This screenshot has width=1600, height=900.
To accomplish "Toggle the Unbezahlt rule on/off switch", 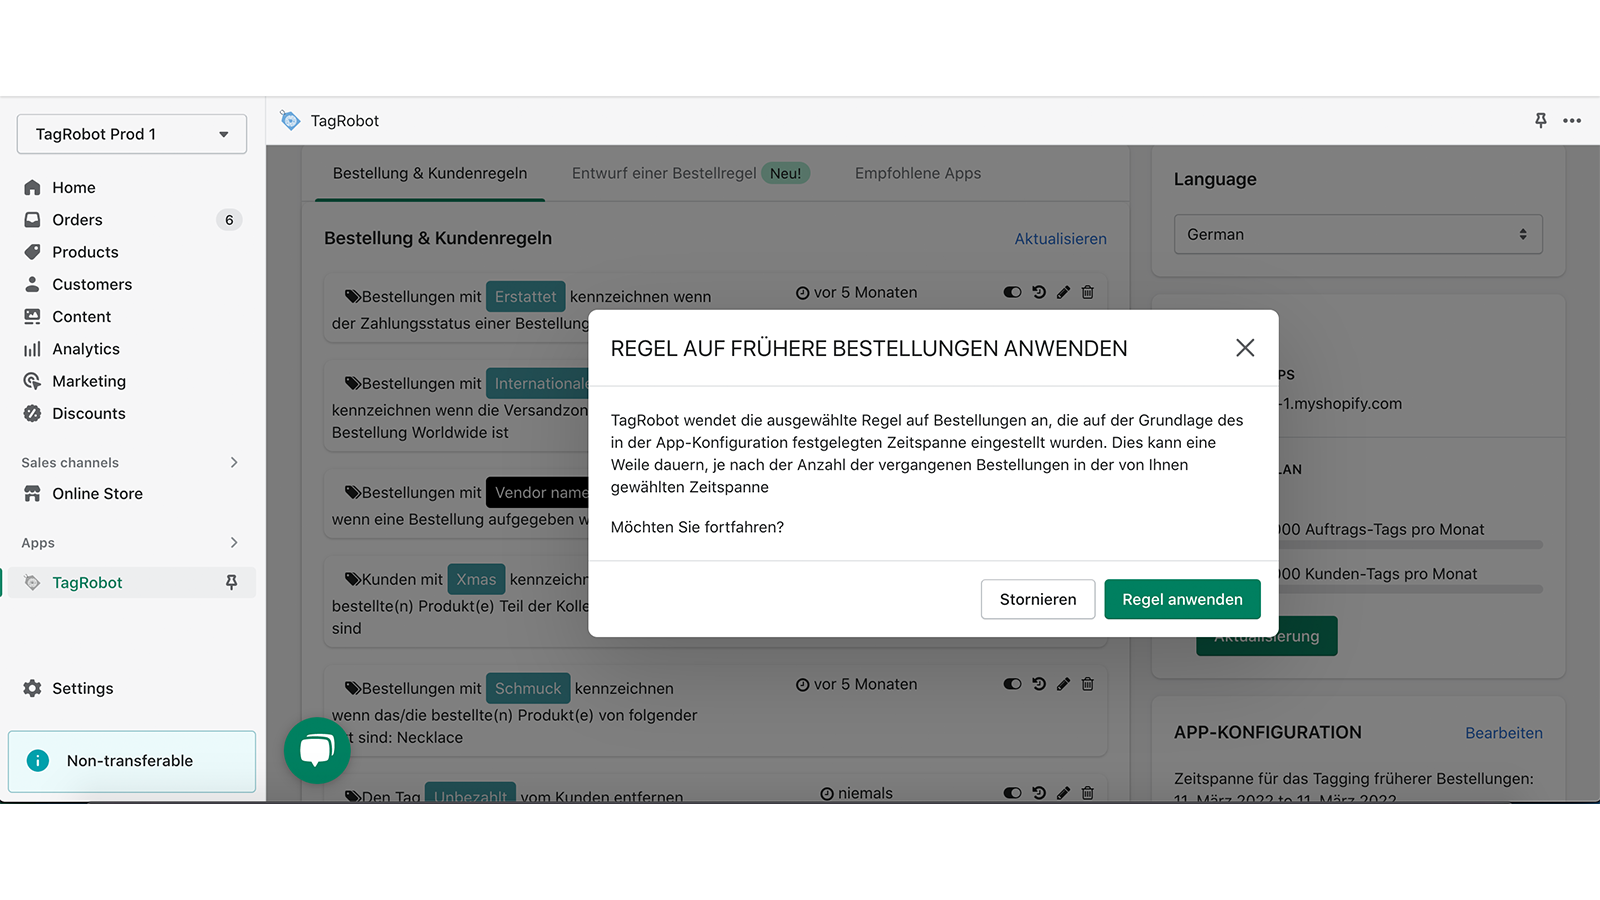I will pos(1012,793).
